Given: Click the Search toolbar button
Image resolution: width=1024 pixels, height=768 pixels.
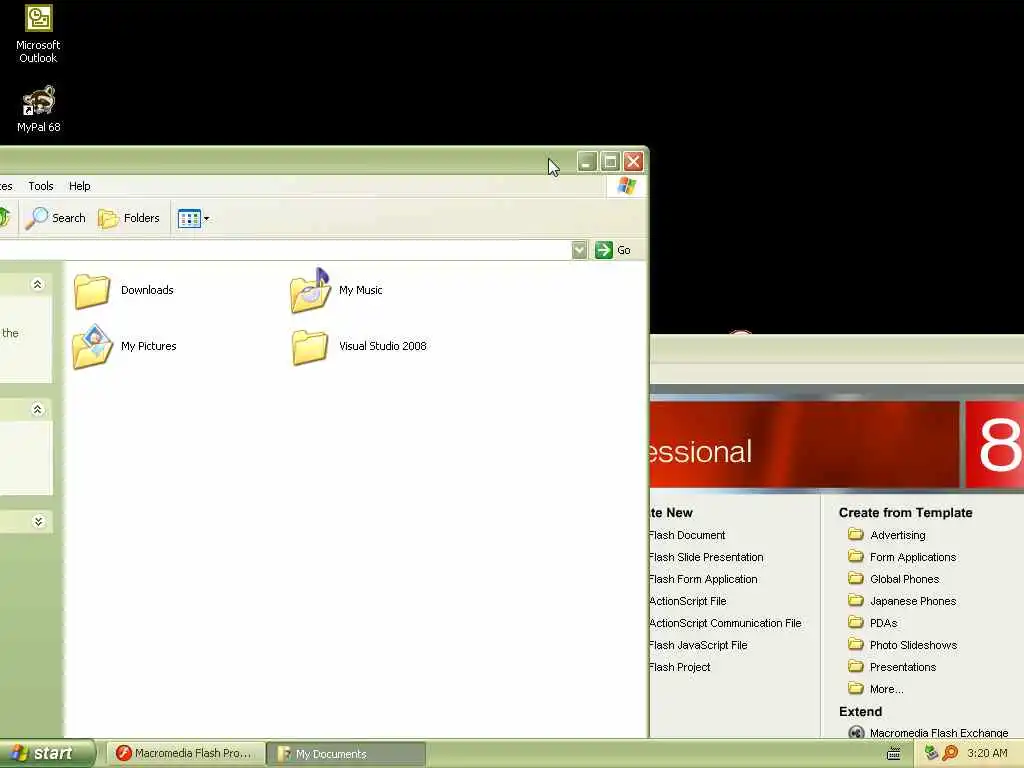Looking at the screenshot, I should click(x=56, y=218).
